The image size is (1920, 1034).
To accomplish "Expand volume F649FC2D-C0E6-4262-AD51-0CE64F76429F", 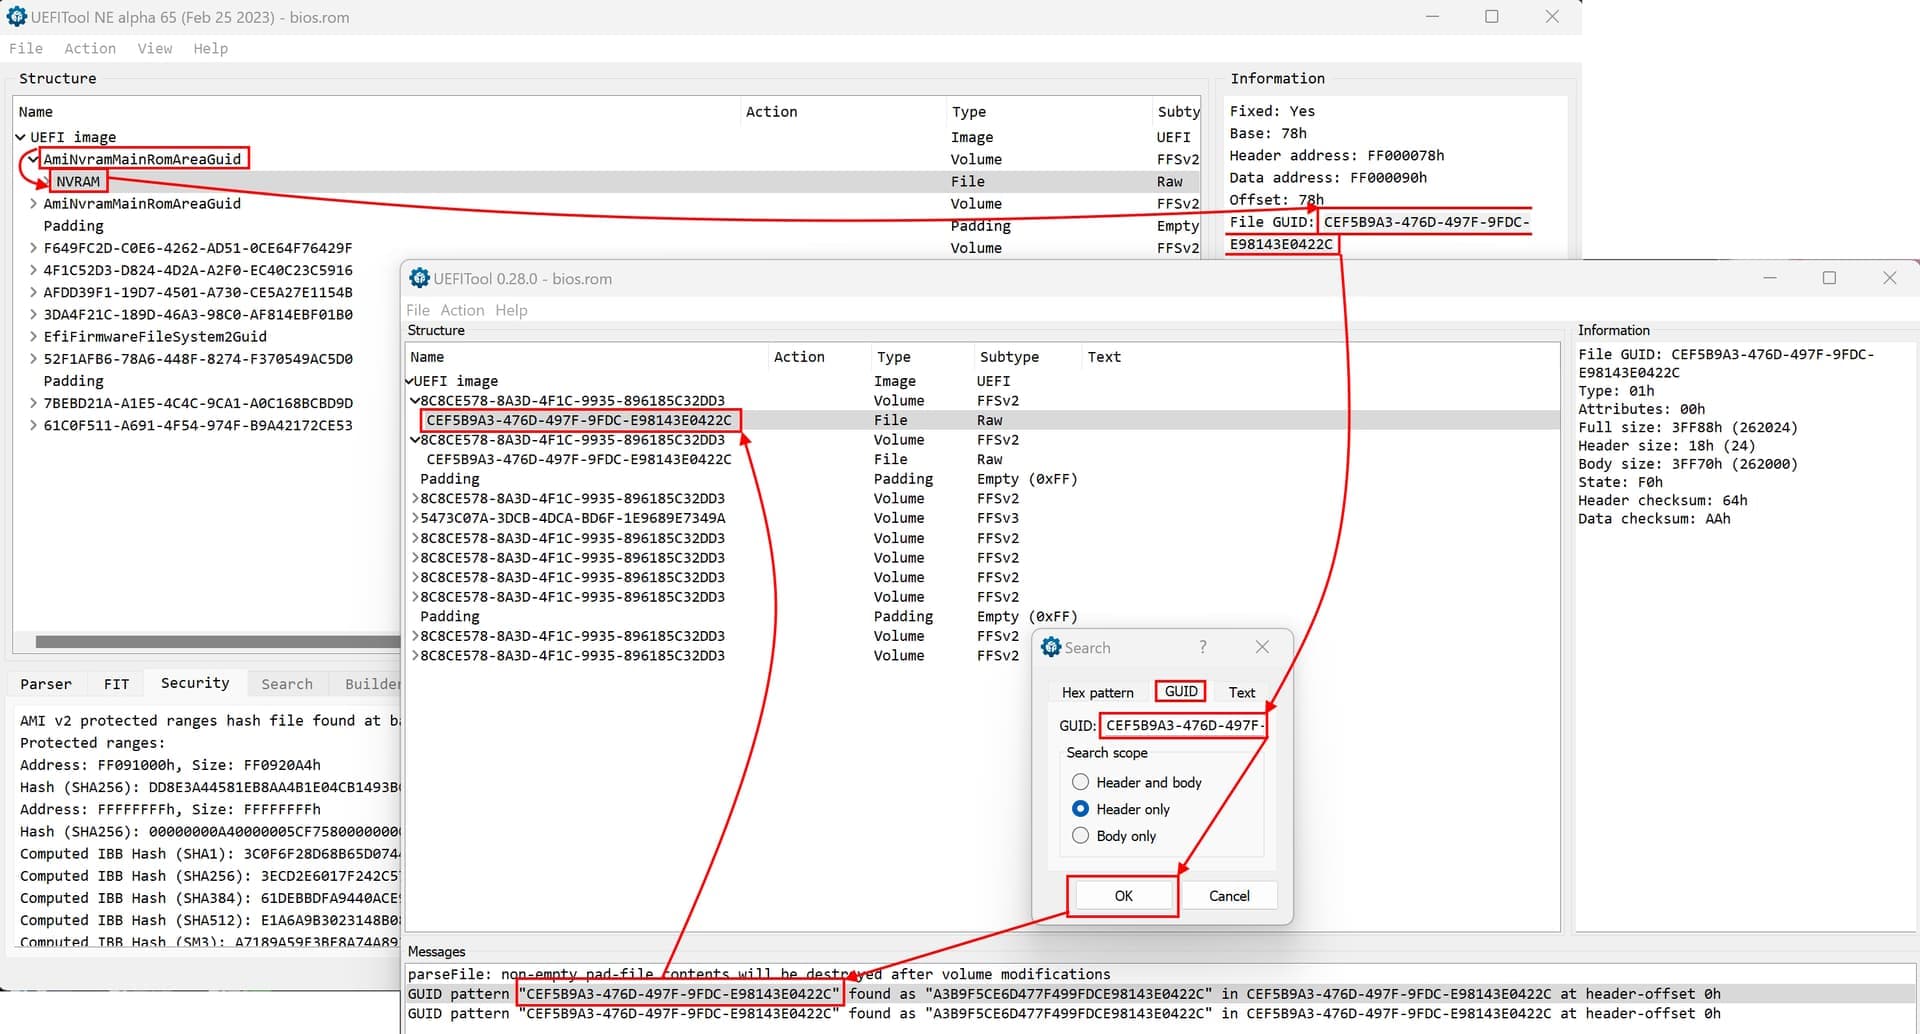I will tap(34, 247).
